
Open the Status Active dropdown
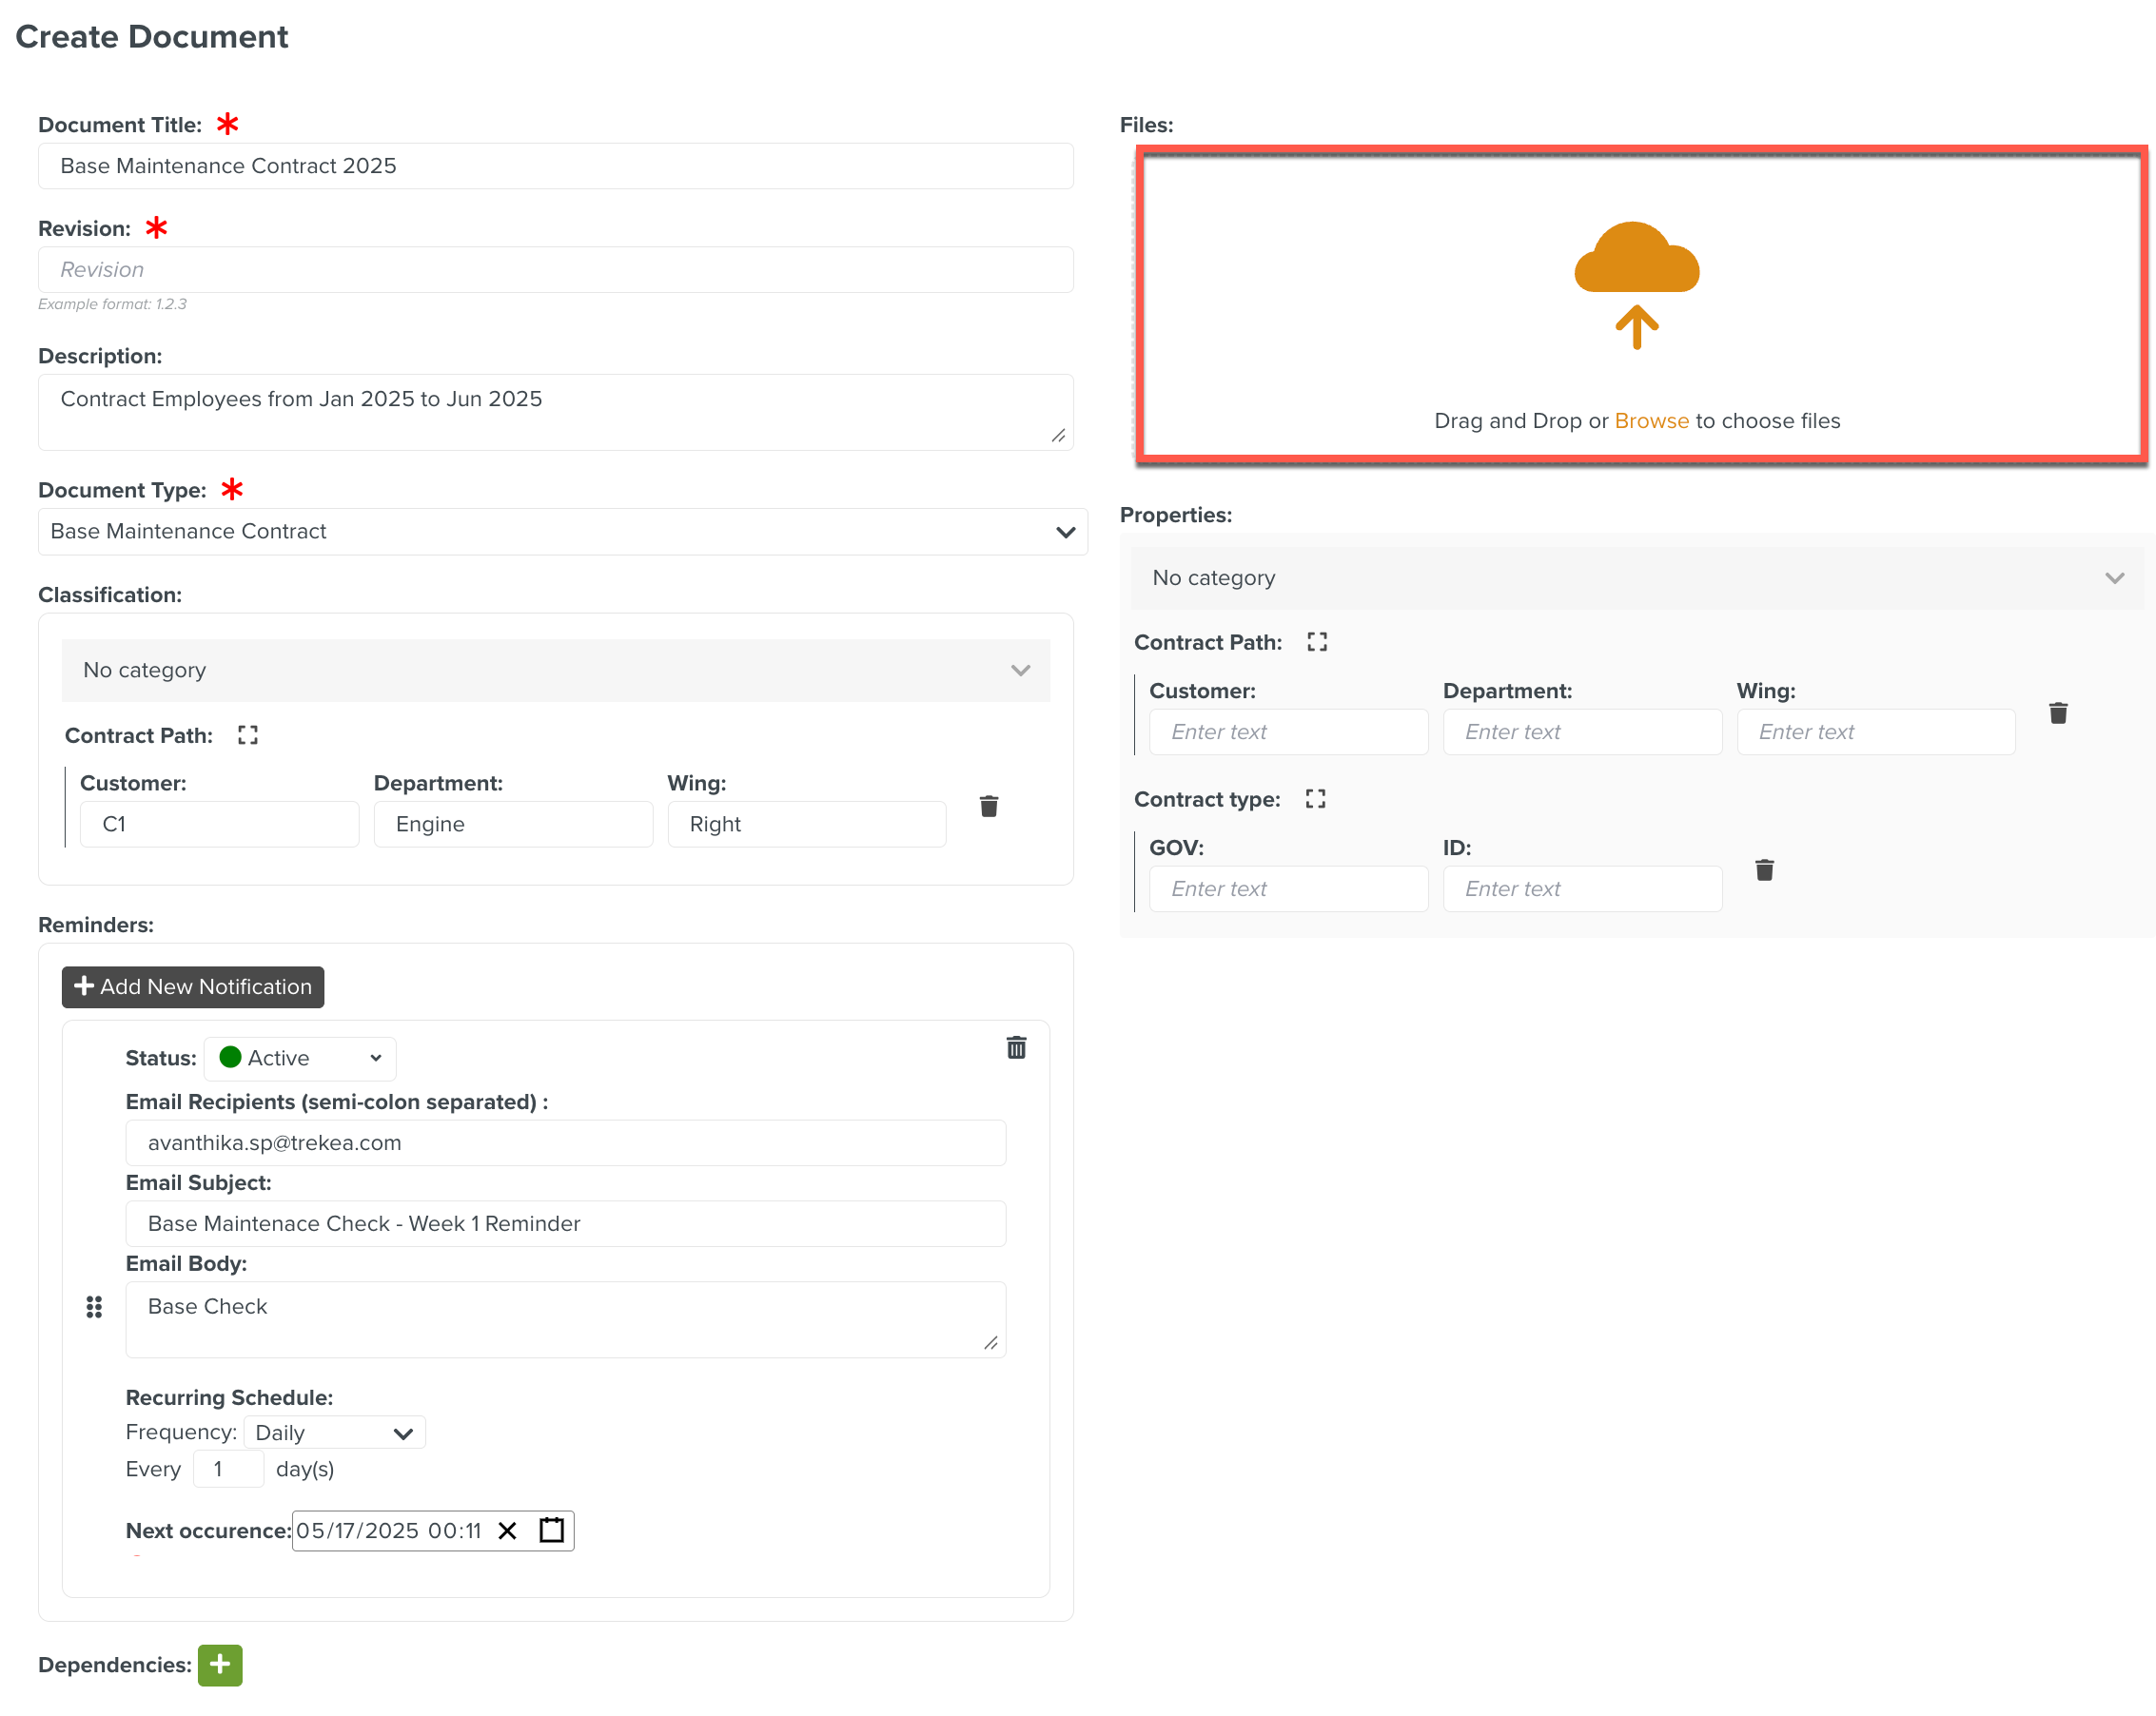tap(300, 1058)
